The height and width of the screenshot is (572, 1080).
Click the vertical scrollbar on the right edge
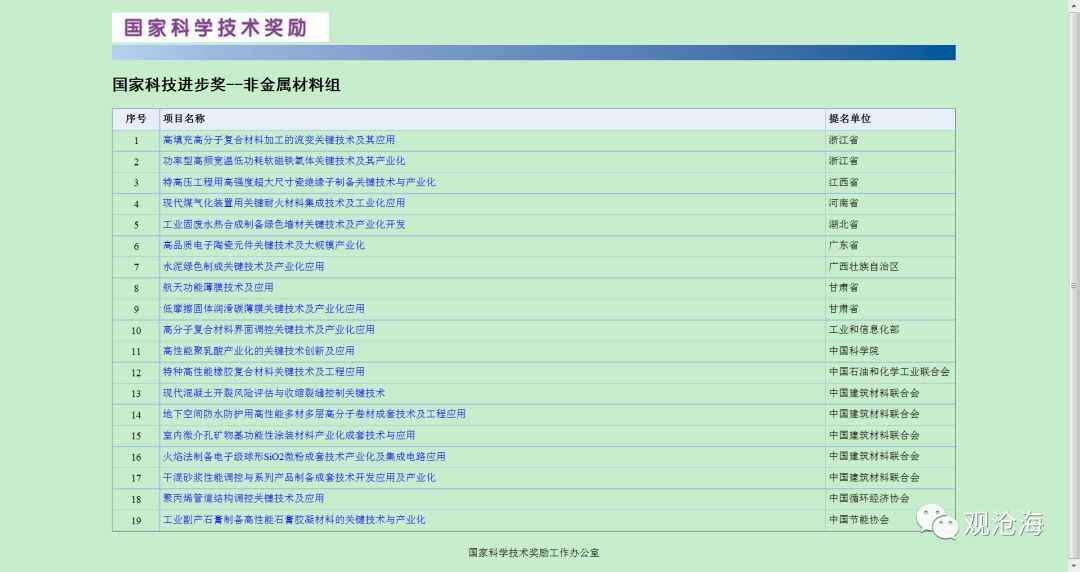(x=1074, y=286)
